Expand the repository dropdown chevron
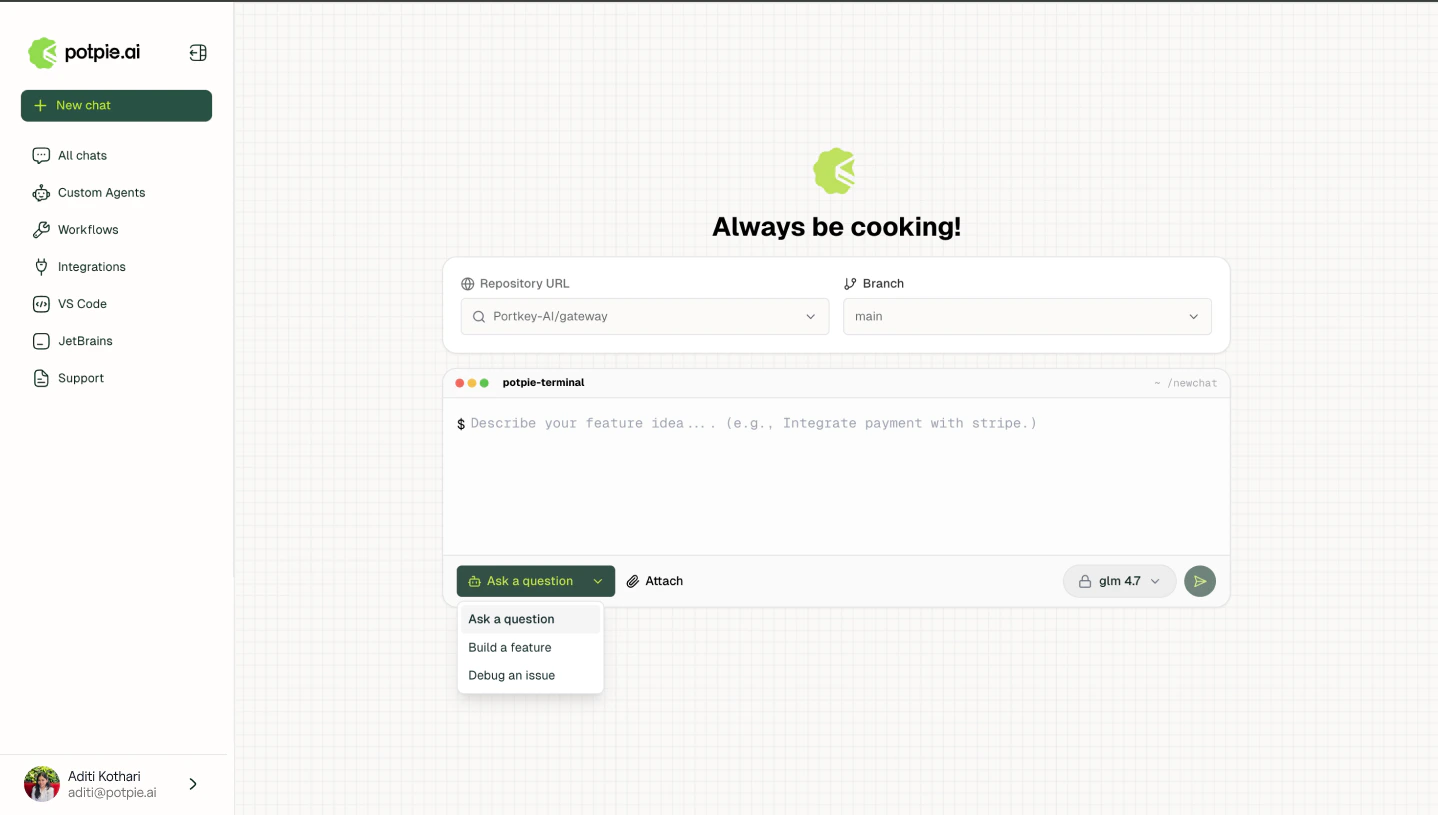 (810, 316)
